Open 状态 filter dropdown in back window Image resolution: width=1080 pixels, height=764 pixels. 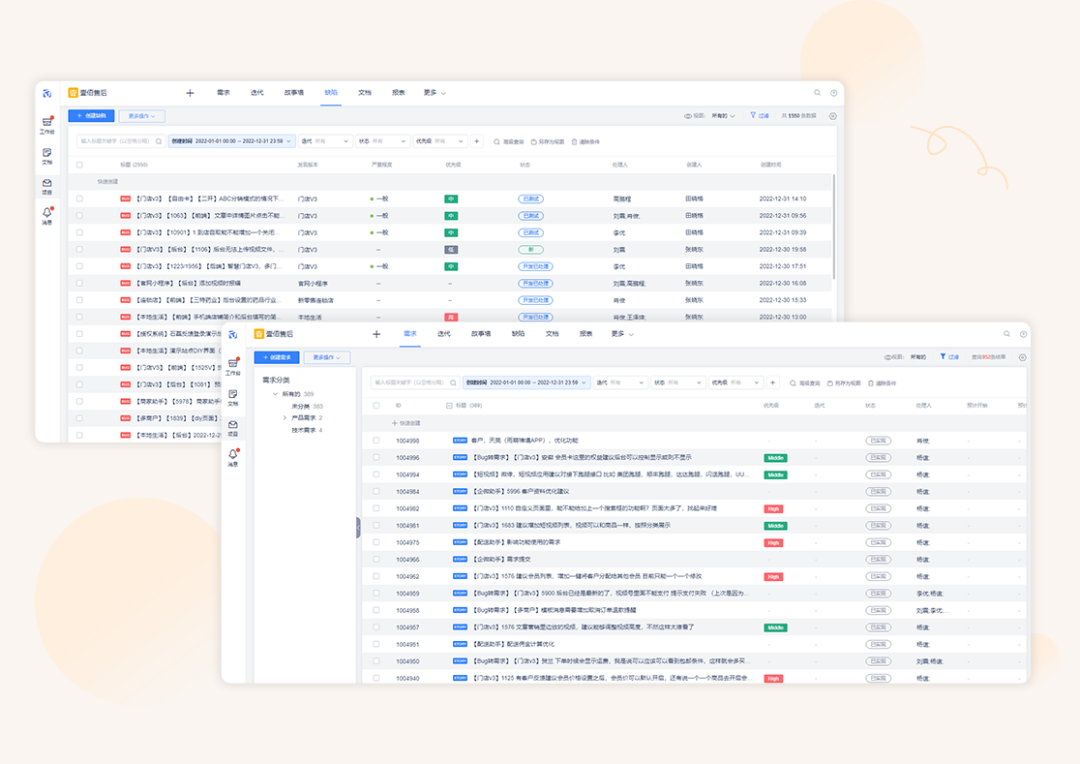click(382, 141)
